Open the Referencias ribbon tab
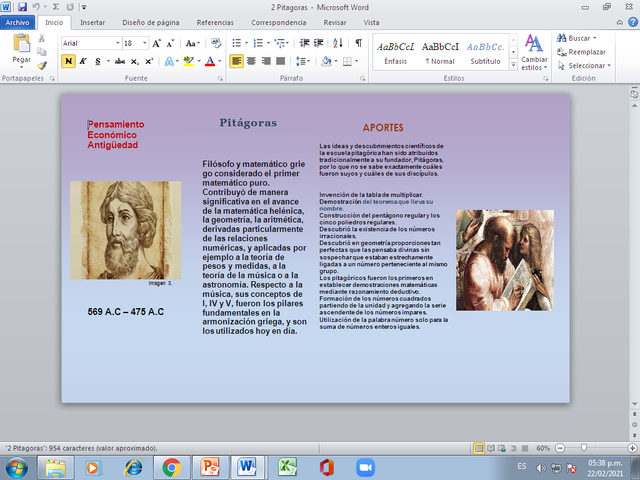The width and height of the screenshot is (640, 480). 216,20
